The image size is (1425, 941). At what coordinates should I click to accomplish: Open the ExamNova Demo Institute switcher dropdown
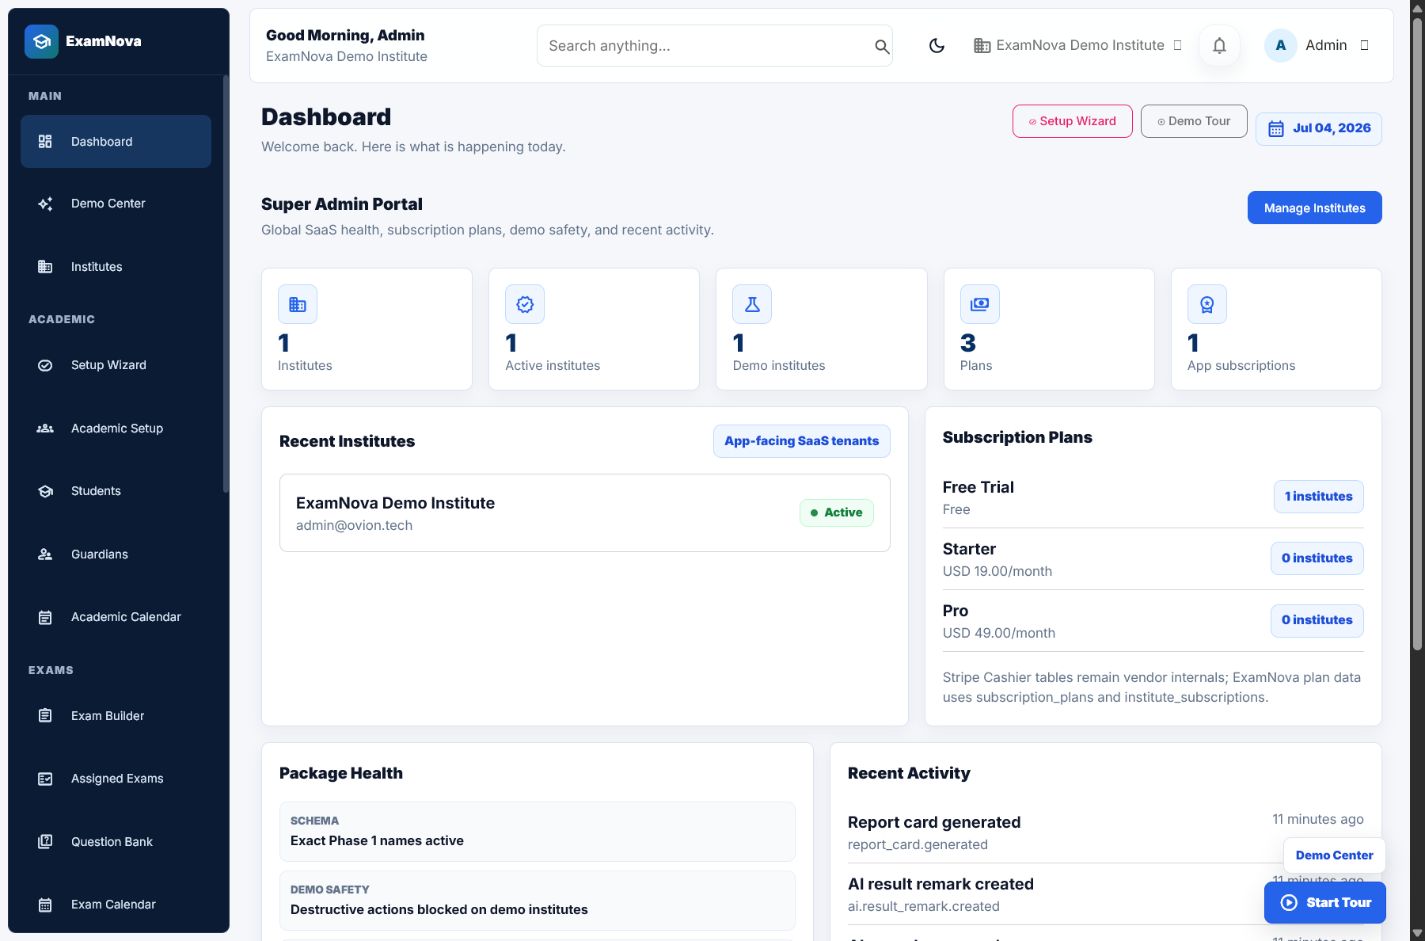pos(1078,45)
